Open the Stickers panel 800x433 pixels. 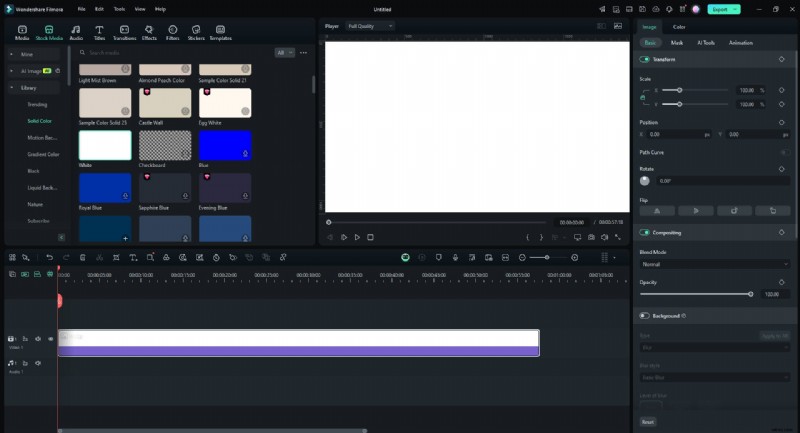(196, 33)
